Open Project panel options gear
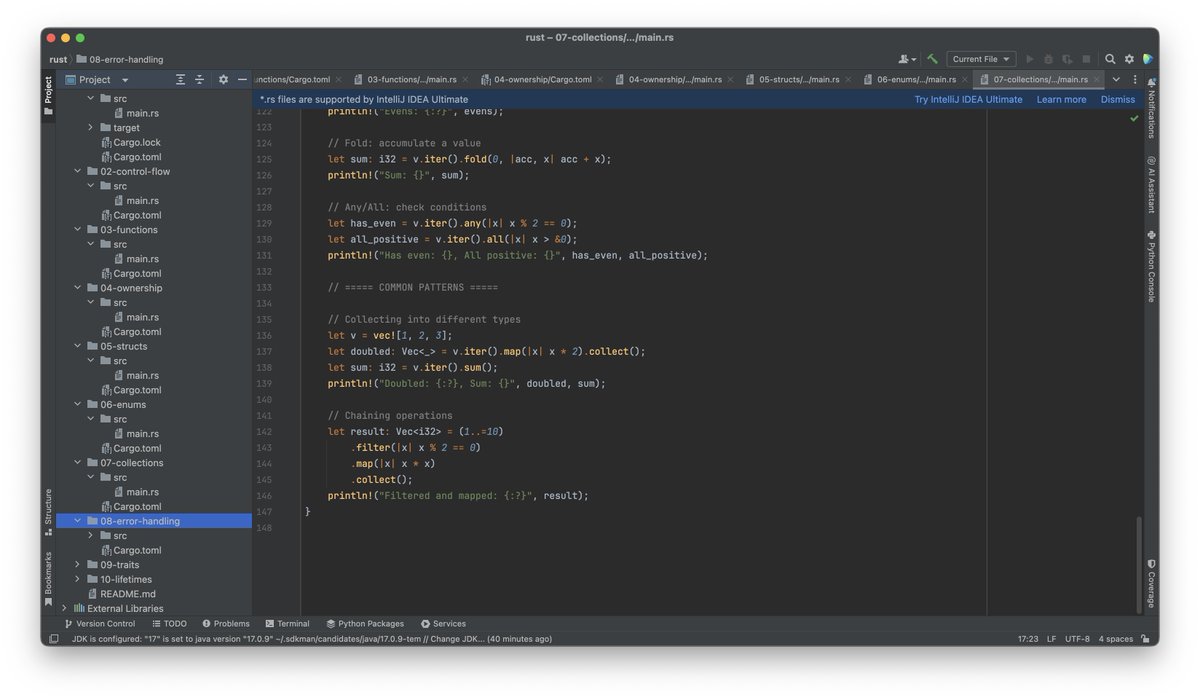 tap(223, 79)
